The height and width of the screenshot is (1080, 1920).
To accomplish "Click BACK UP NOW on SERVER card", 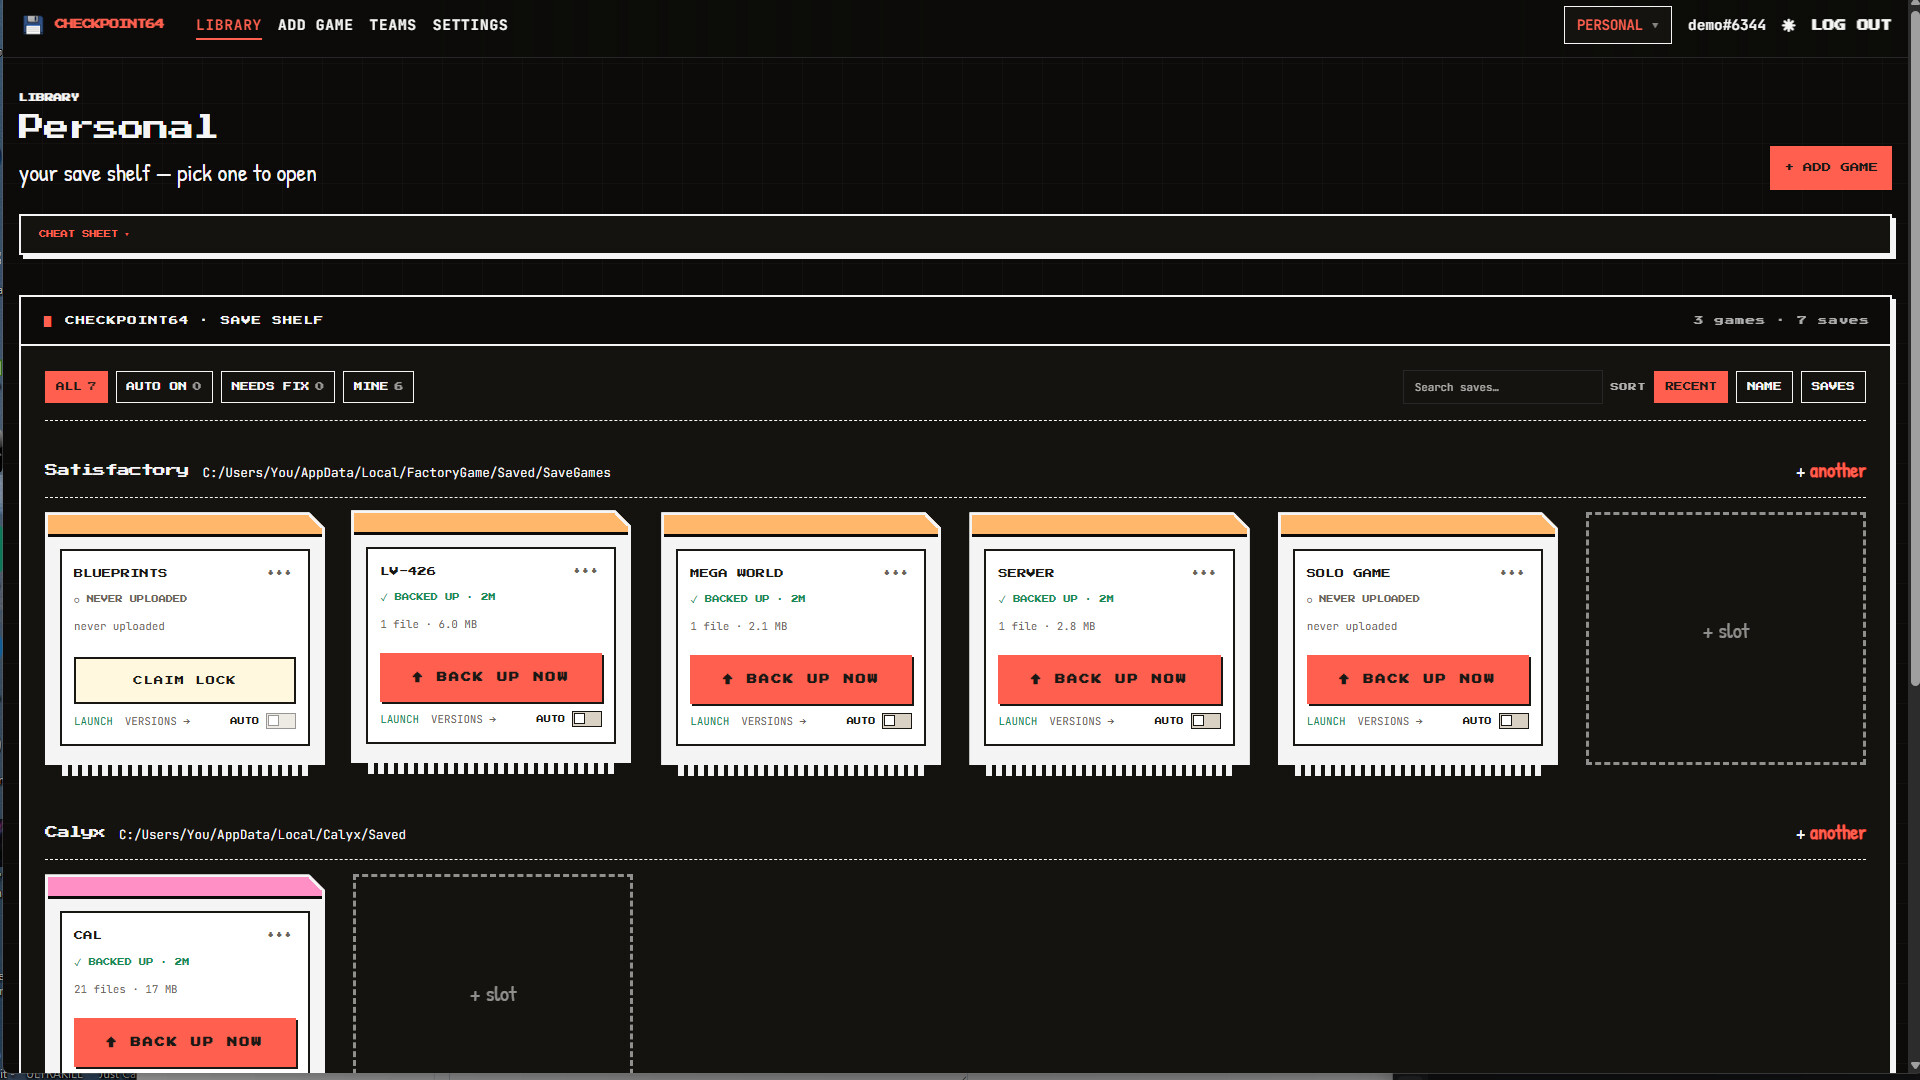I will (x=1109, y=679).
